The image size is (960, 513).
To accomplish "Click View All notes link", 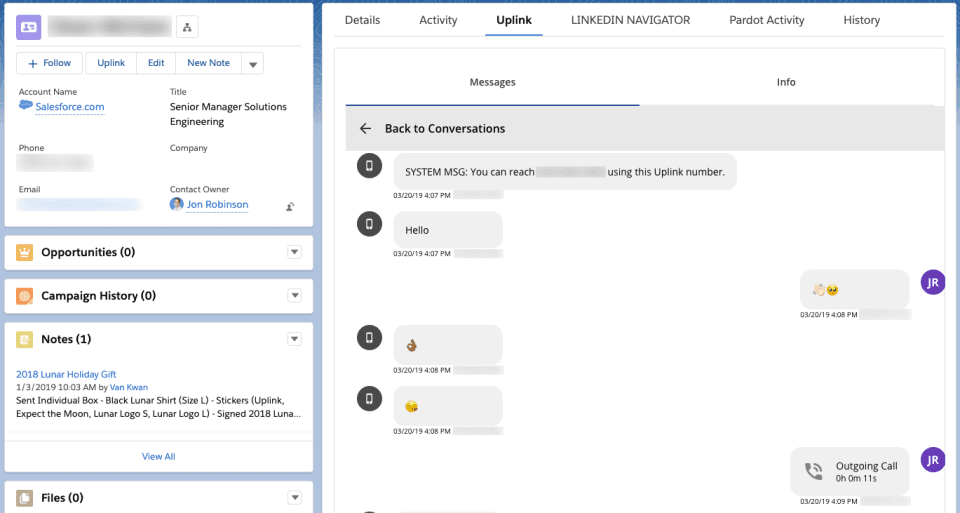I will point(158,456).
